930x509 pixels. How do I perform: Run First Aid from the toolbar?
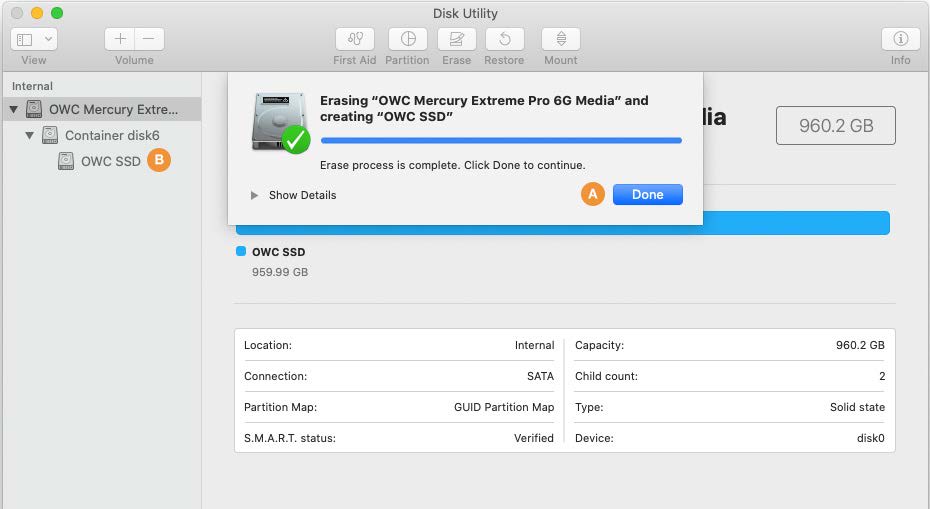pyautogui.click(x=355, y=39)
